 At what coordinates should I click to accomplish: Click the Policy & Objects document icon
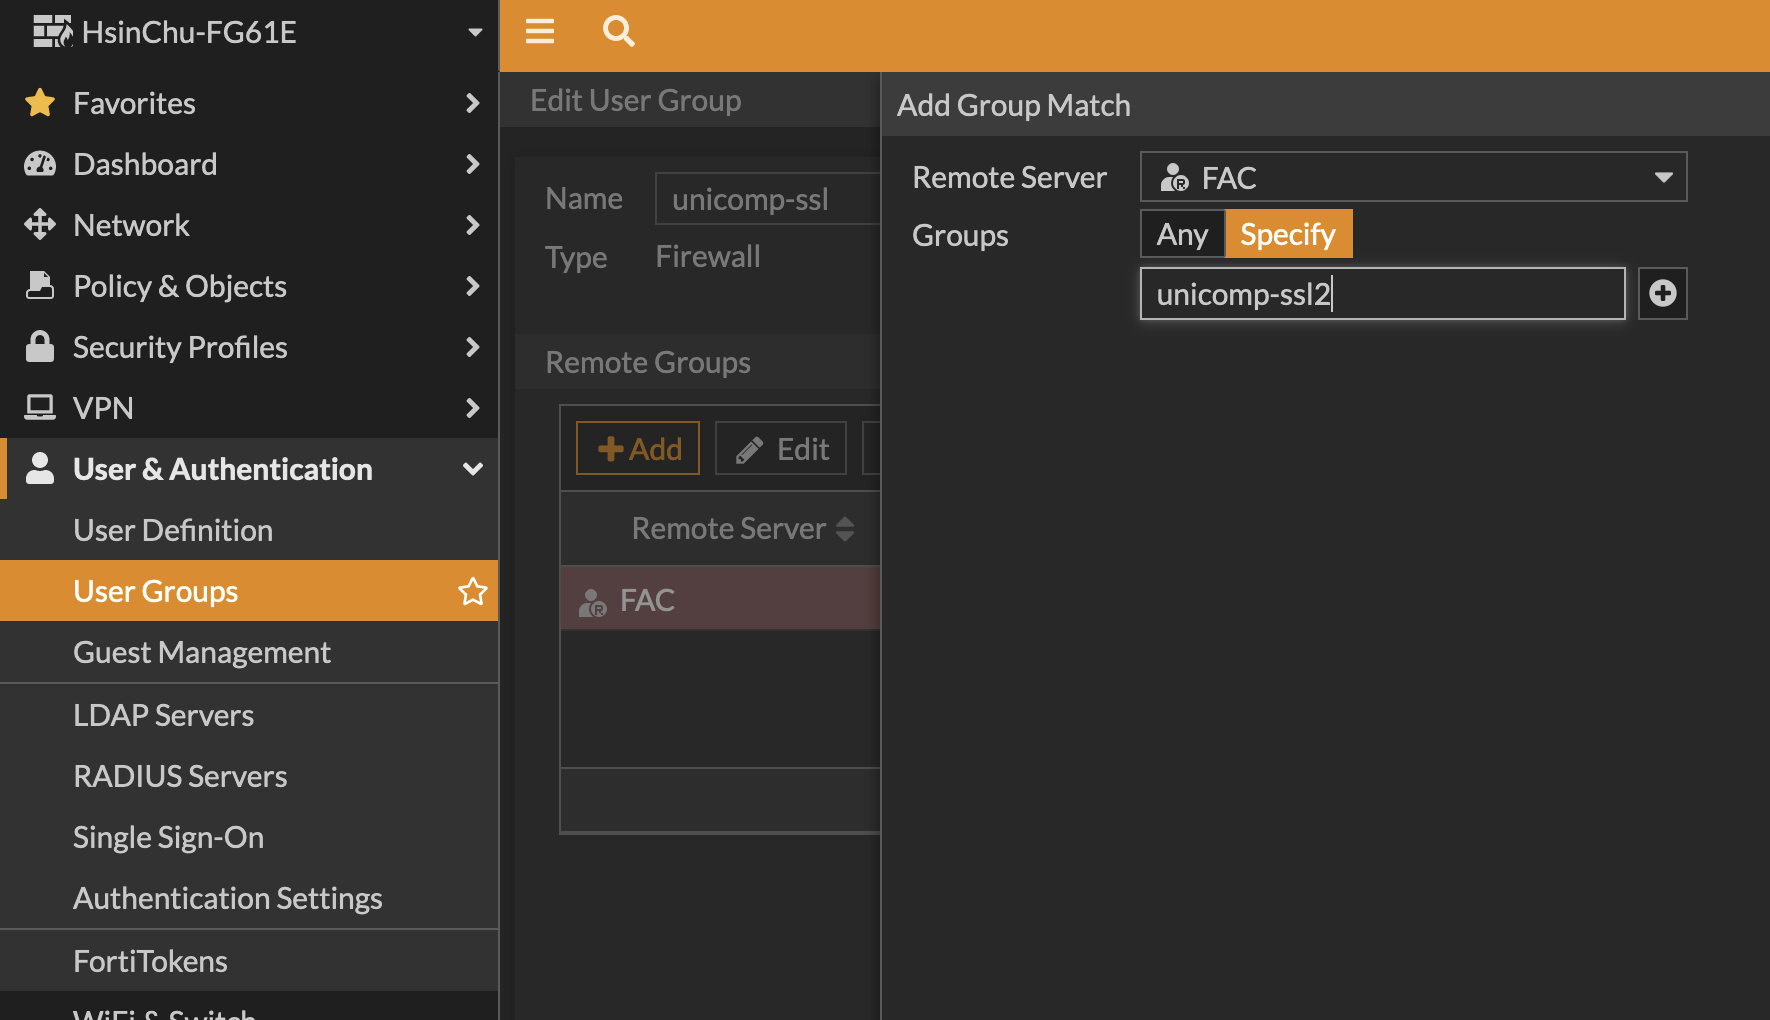coord(40,286)
